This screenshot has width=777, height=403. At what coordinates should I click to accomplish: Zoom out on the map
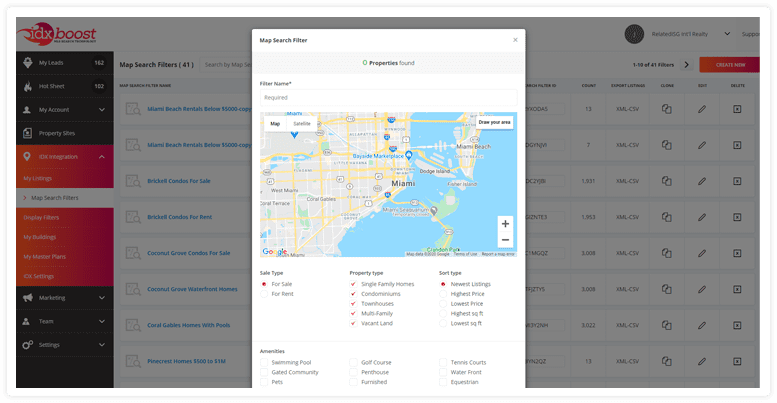pos(505,240)
